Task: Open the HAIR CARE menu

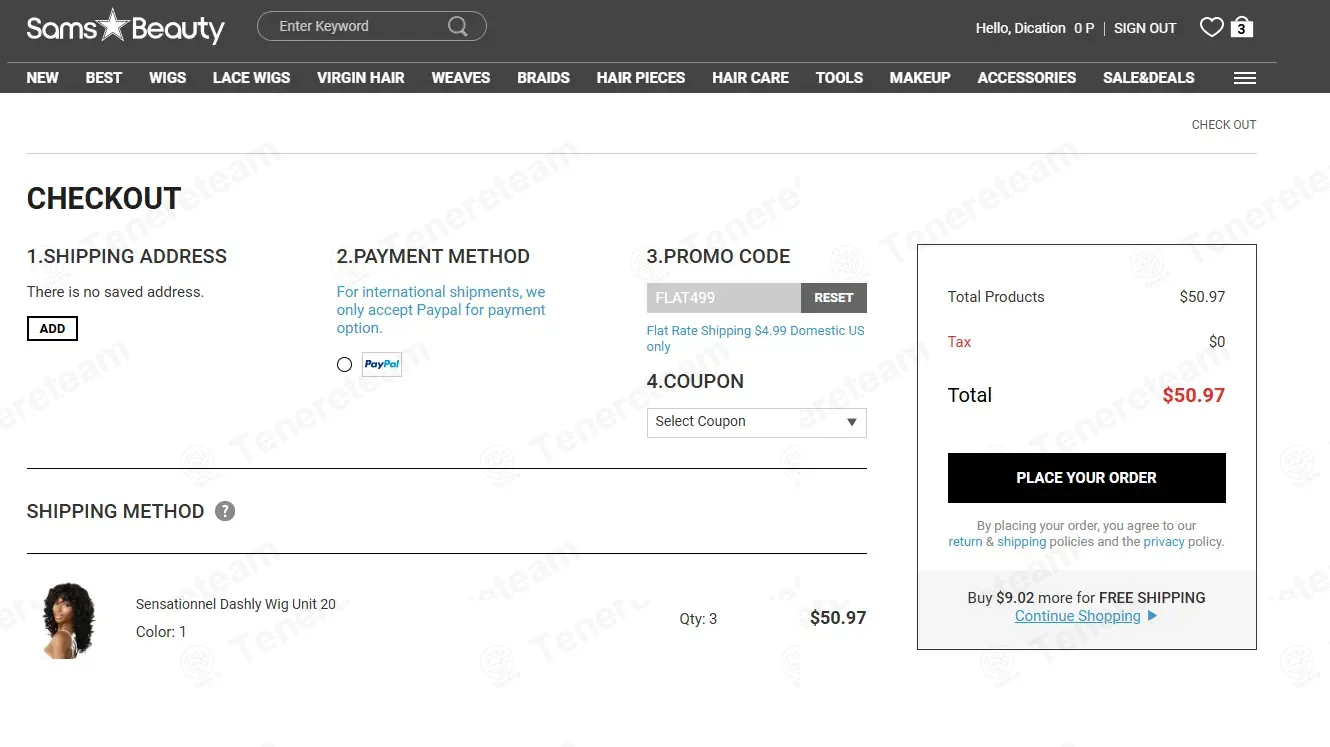Action: coord(750,78)
